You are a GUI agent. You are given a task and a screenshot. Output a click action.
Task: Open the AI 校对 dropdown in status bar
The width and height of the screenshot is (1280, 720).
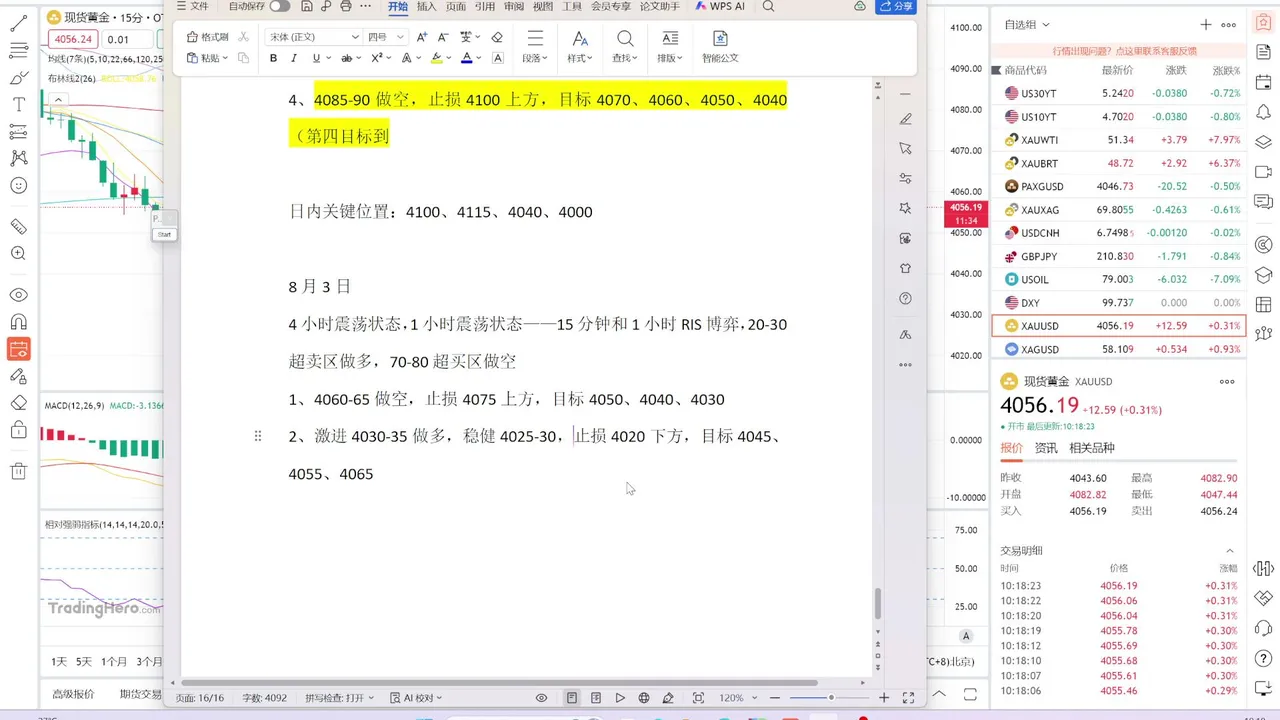click(417, 698)
